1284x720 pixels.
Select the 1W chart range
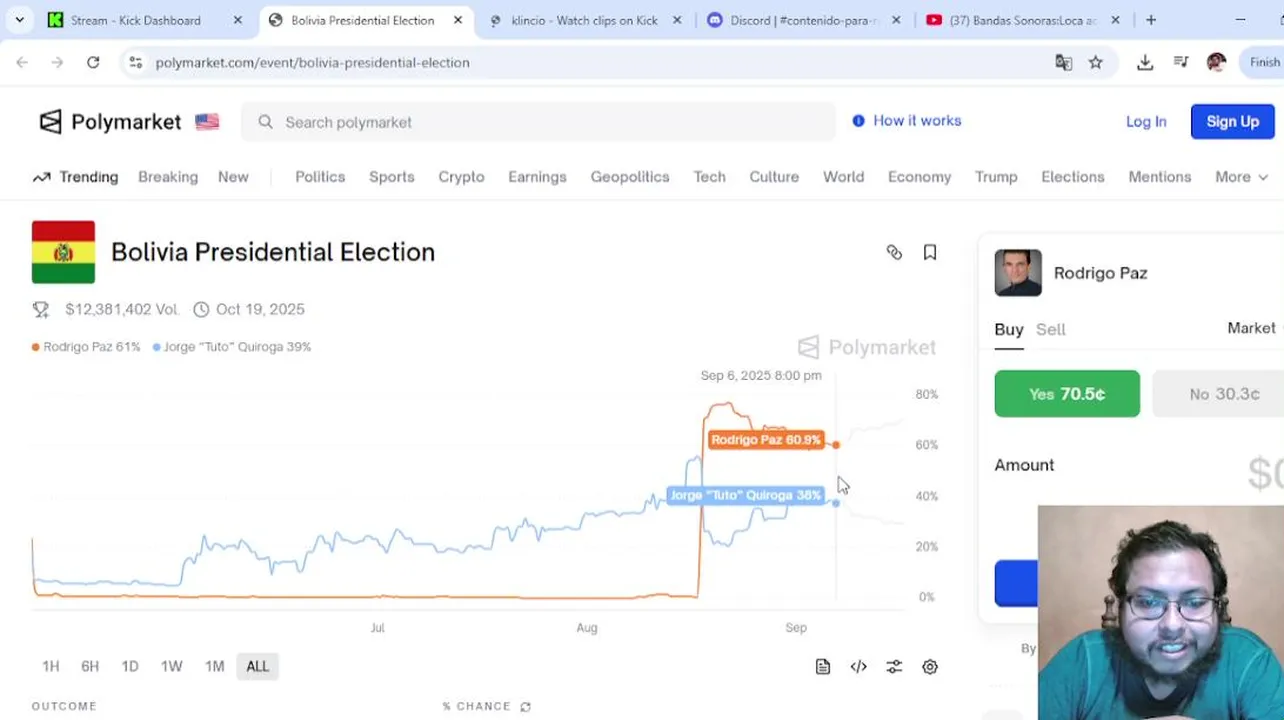click(172, 666)
